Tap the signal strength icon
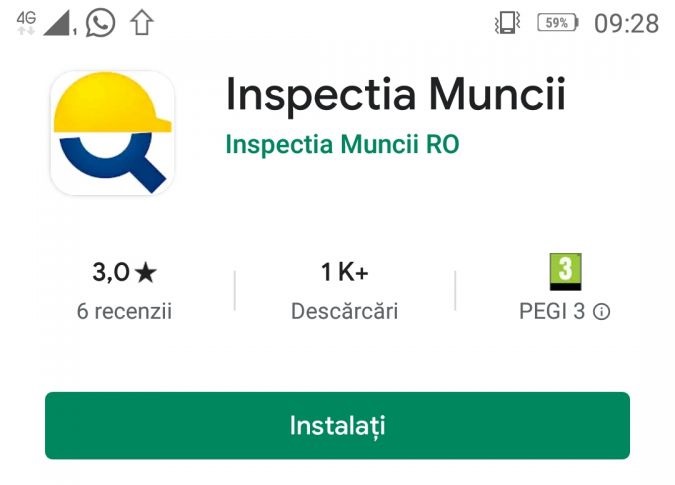675x485 pixels. [59, 23]
